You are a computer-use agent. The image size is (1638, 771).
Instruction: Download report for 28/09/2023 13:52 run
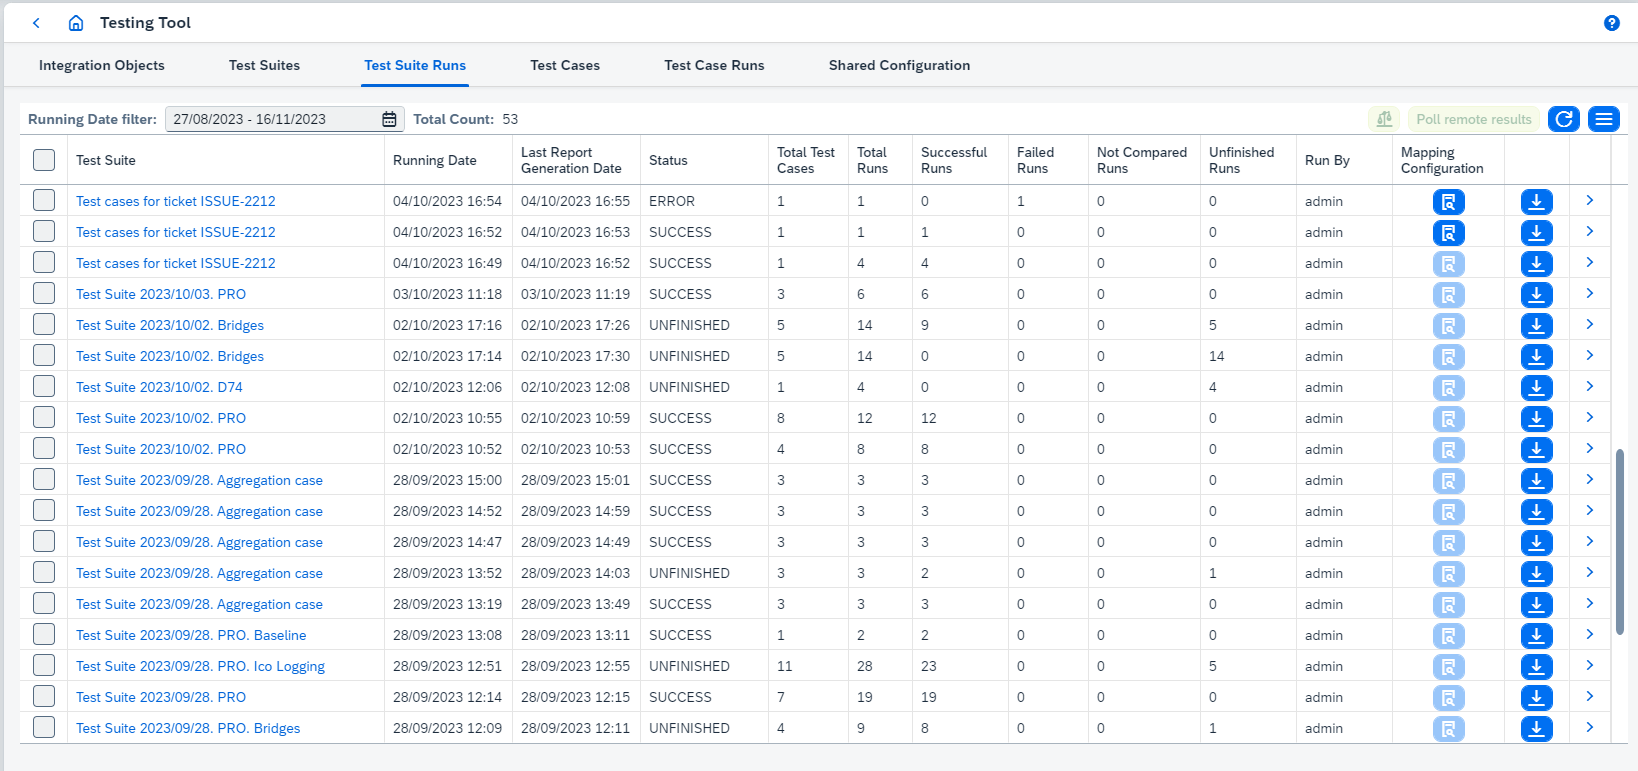tap(1537, 574)
